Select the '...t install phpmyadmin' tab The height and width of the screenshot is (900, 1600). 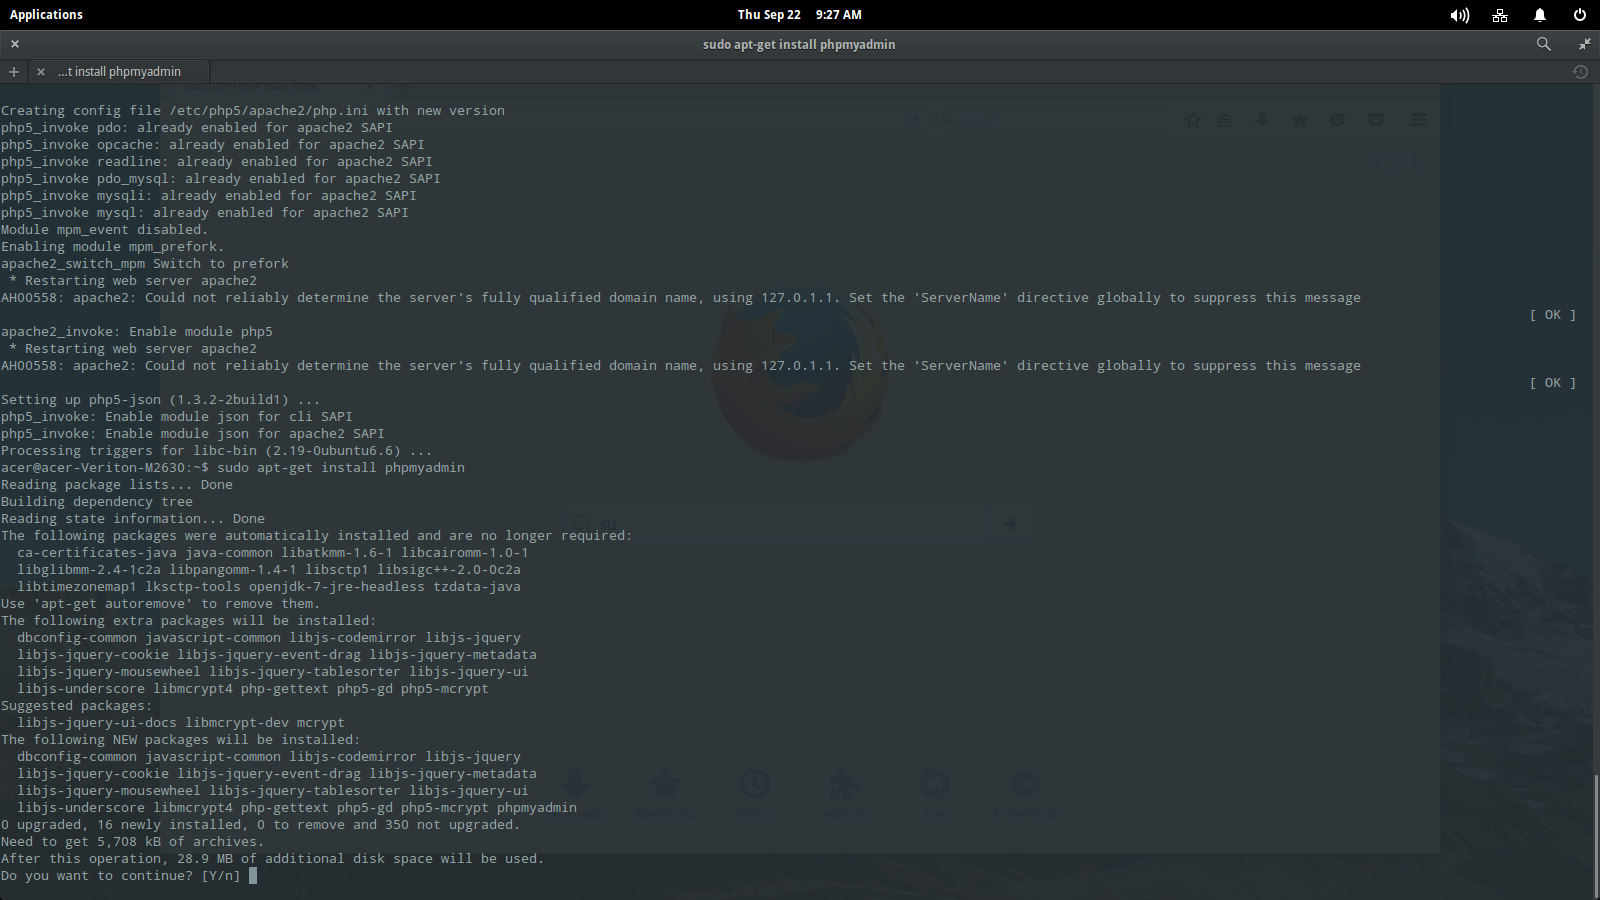pyautogui.click(x=120, y=72)
